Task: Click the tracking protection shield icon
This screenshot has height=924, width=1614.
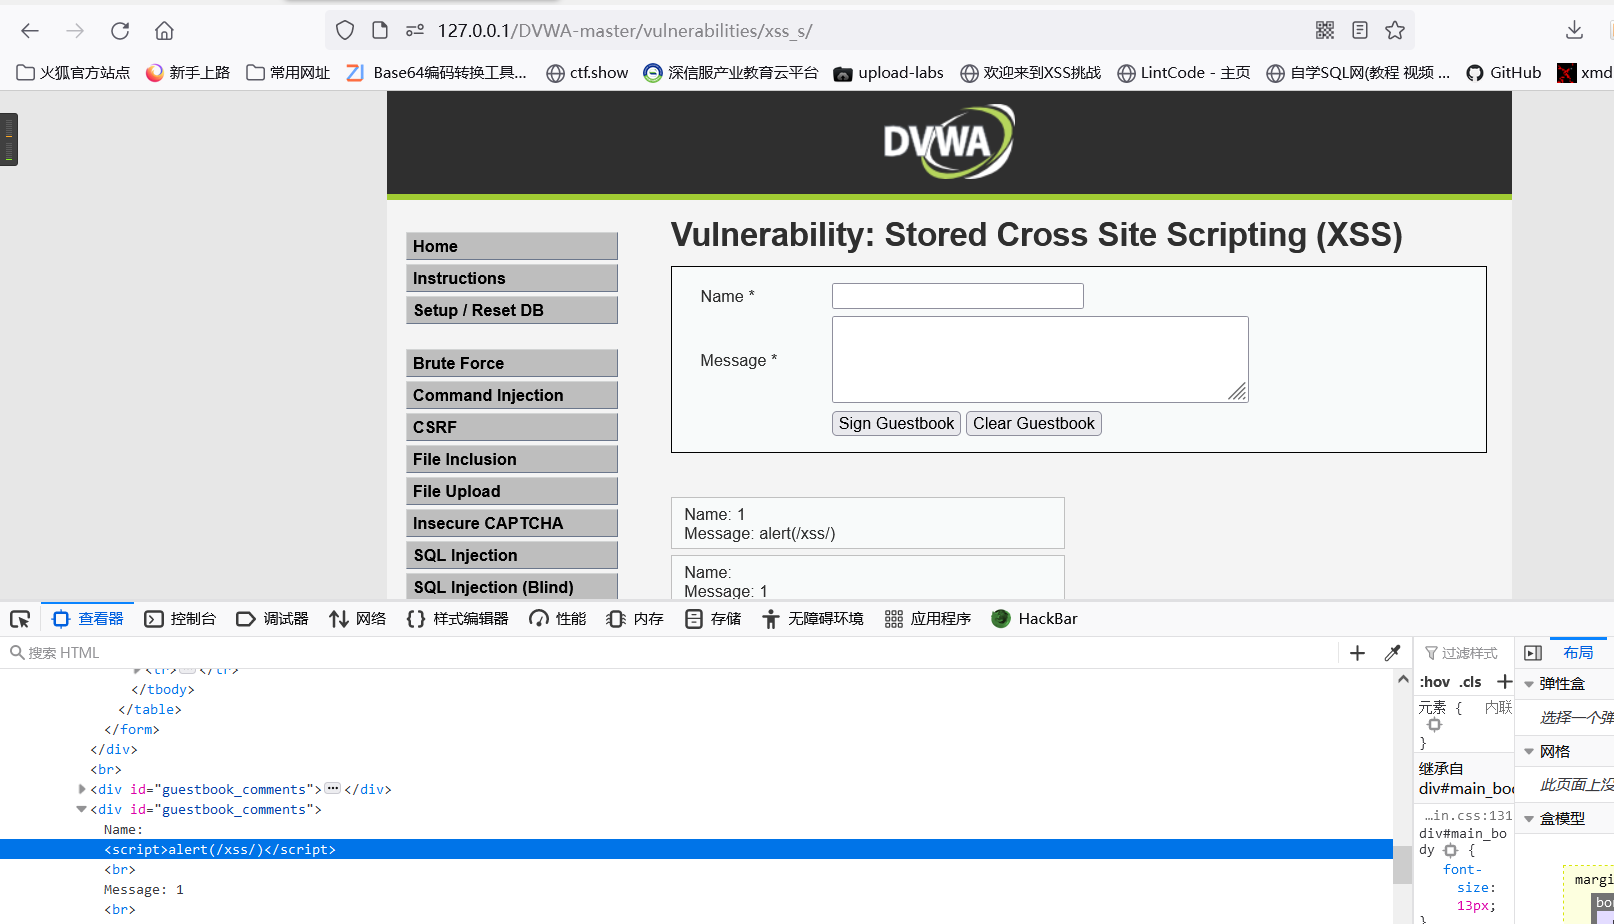Action: point(344,30)
